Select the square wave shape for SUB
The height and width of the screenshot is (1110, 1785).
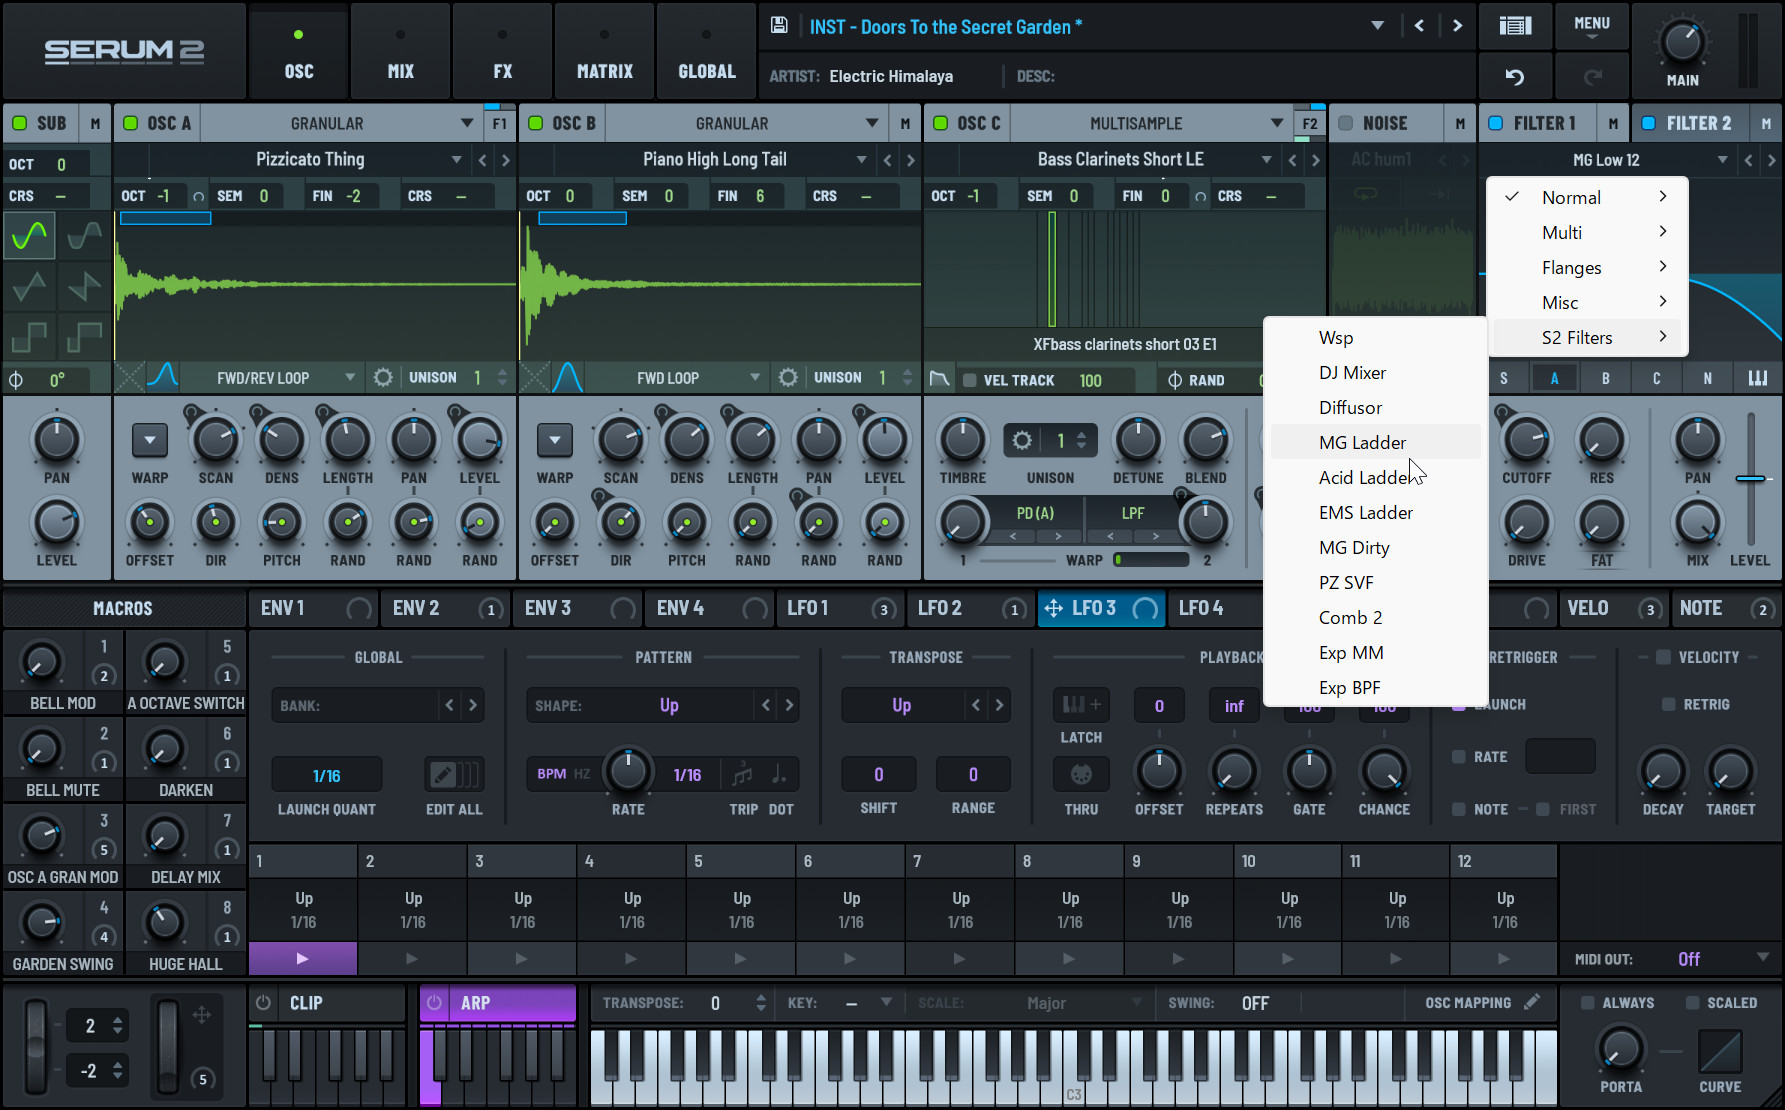click(x=29, y=339)
